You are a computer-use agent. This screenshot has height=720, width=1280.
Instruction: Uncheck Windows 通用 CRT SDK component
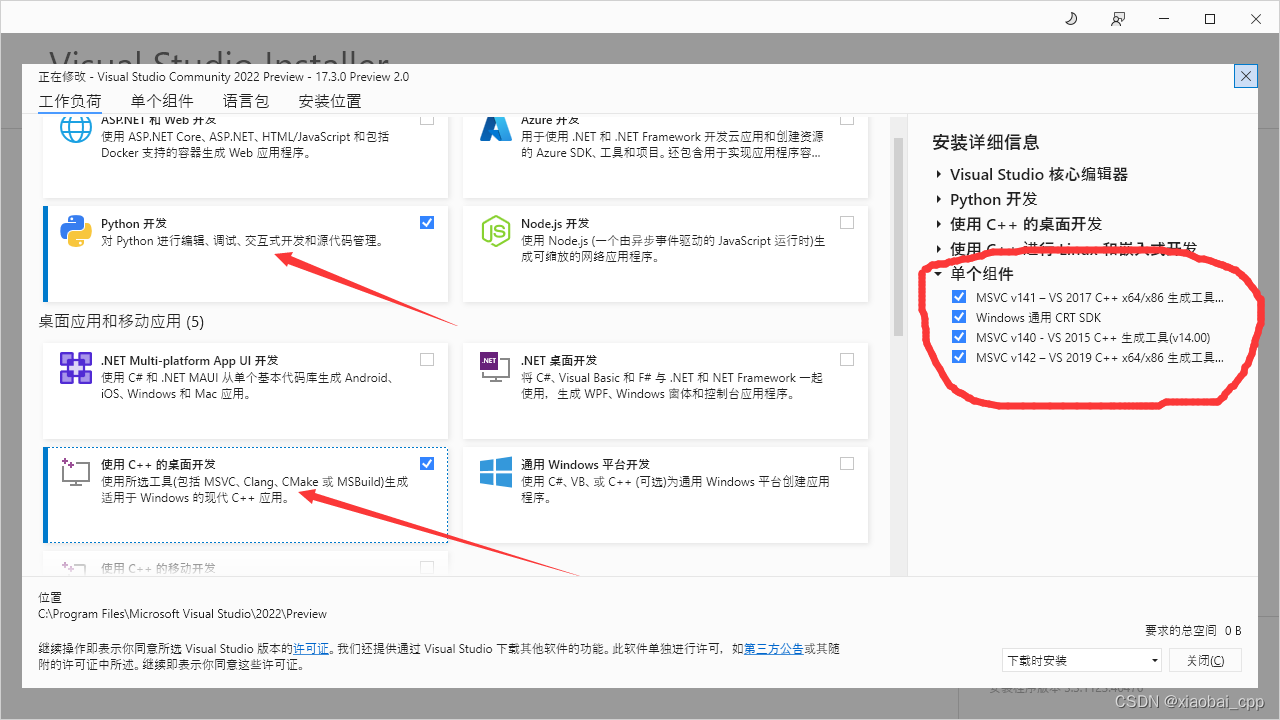coord(960,317)
